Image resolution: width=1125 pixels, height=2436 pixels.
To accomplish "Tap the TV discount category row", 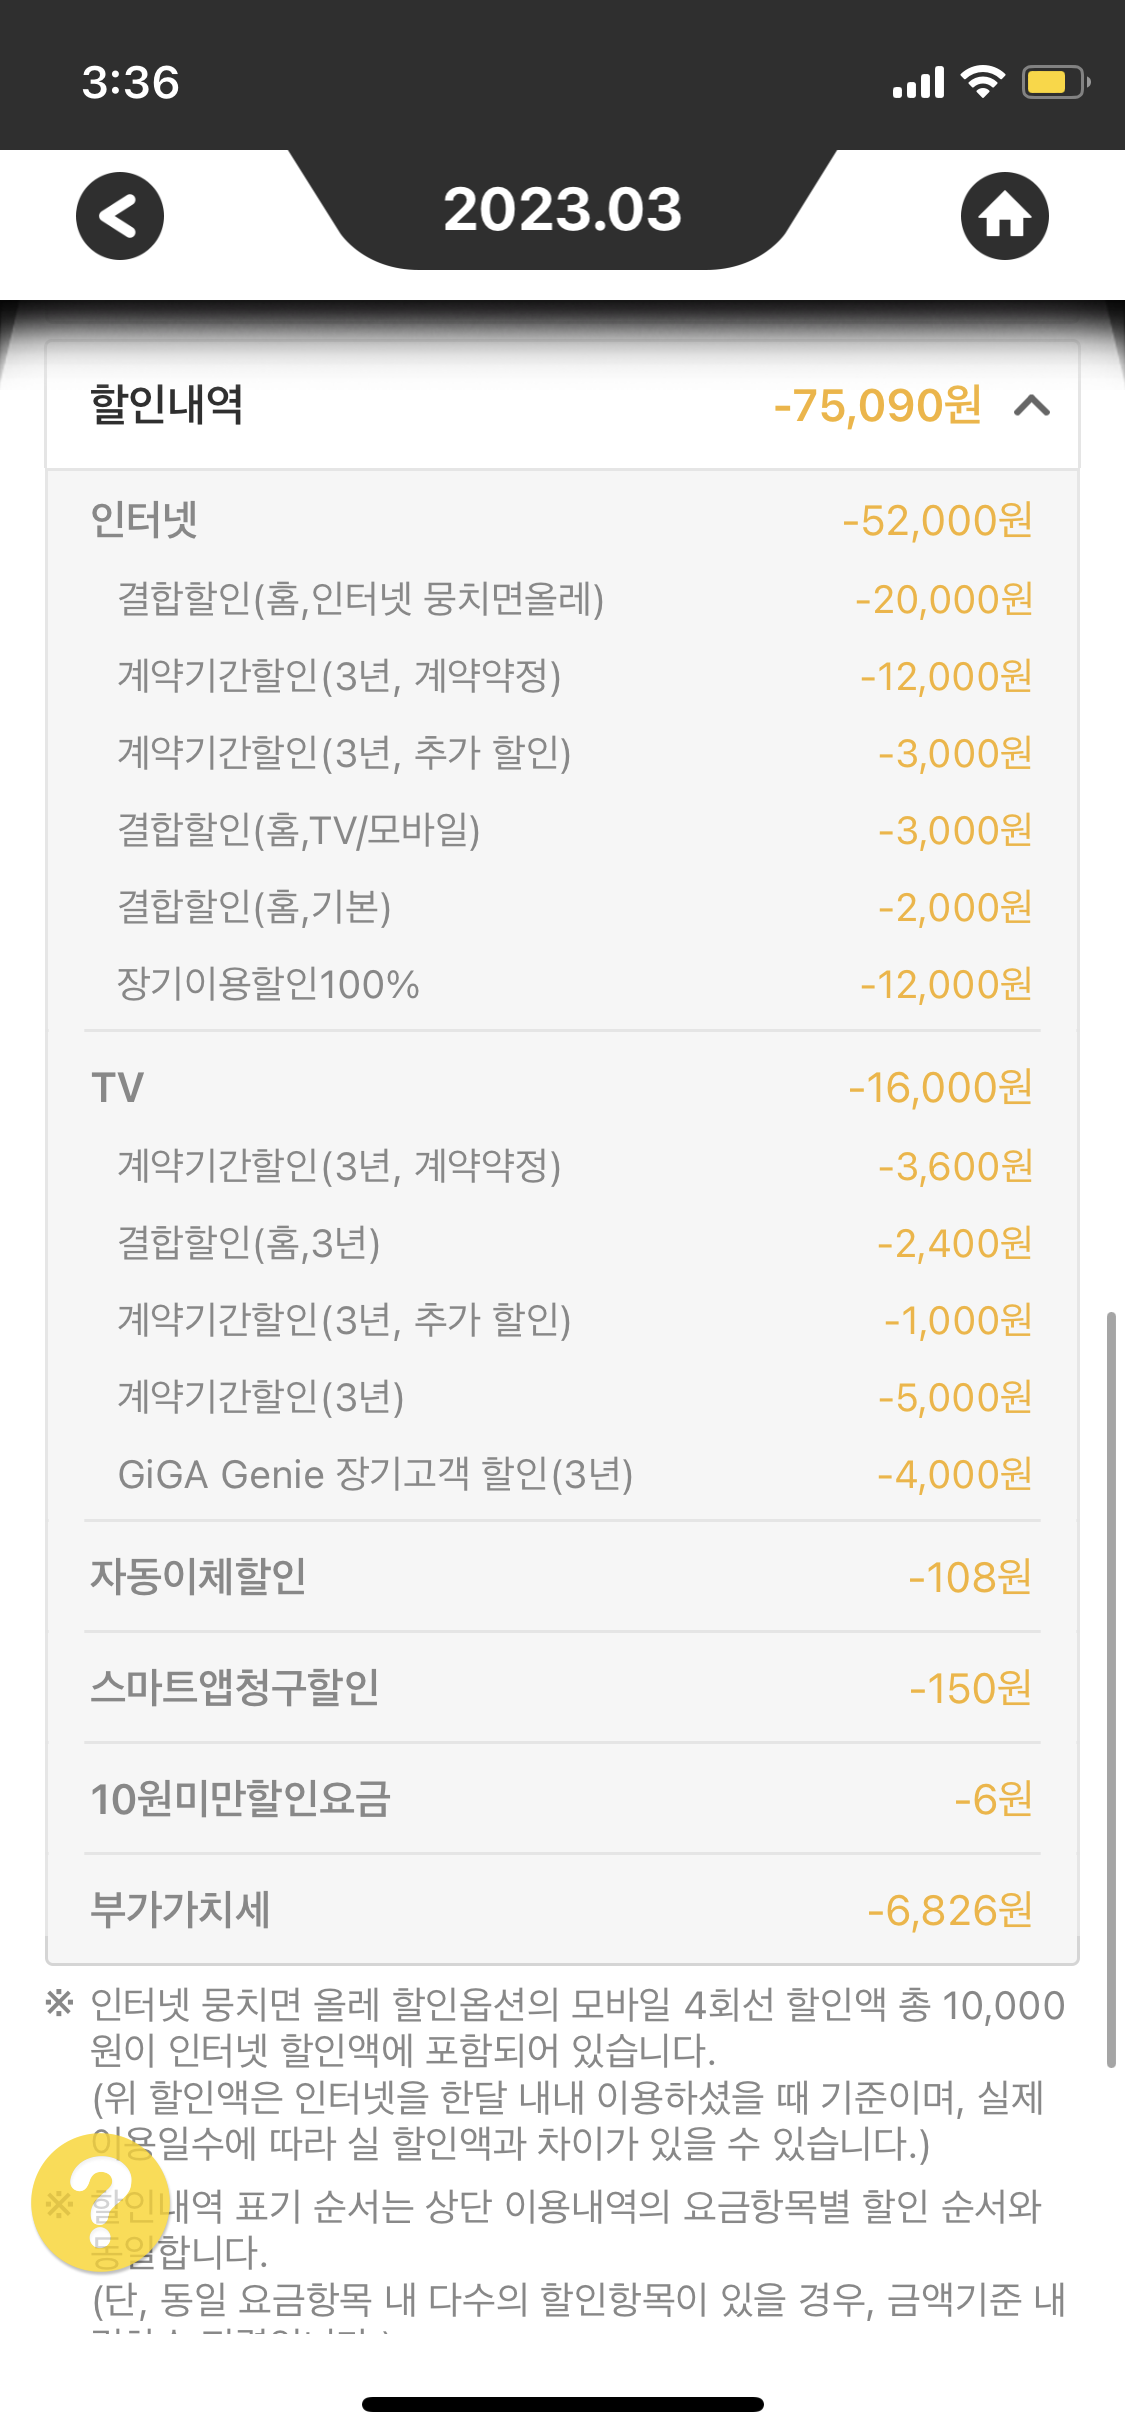I will click(562, 1088).
